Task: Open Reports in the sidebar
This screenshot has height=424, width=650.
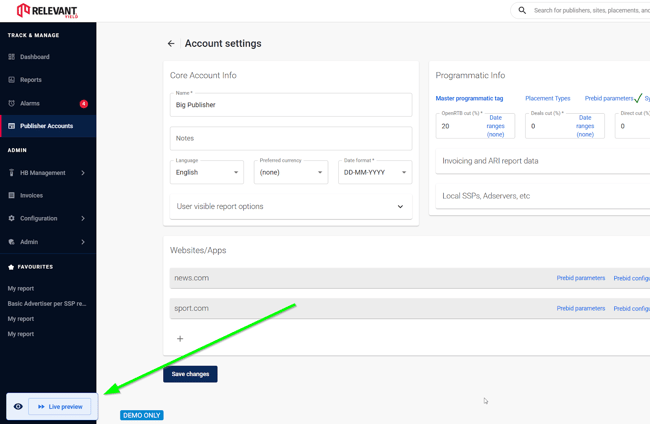Action: pos(30,80)
